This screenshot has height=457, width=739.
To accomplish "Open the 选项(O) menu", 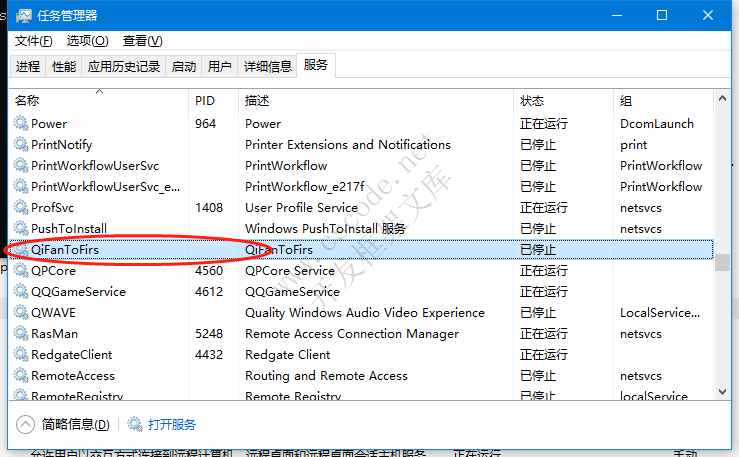I will tap(87, 41).
